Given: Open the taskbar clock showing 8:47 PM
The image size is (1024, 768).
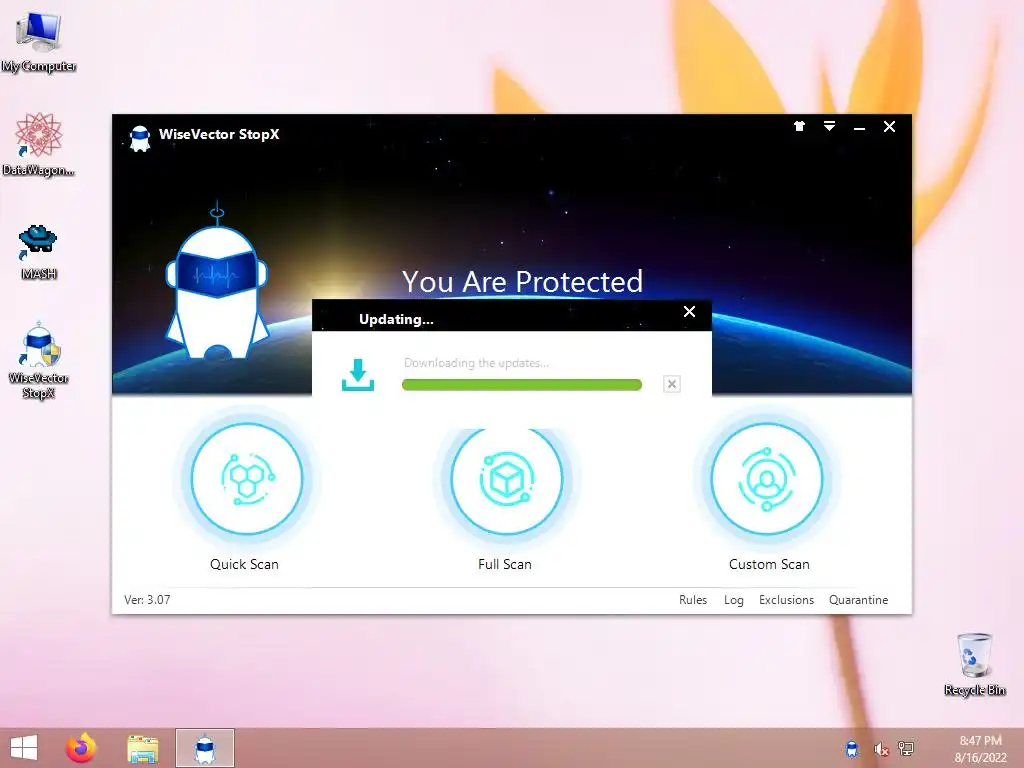Looking at the screenshot, I should 980,748.
